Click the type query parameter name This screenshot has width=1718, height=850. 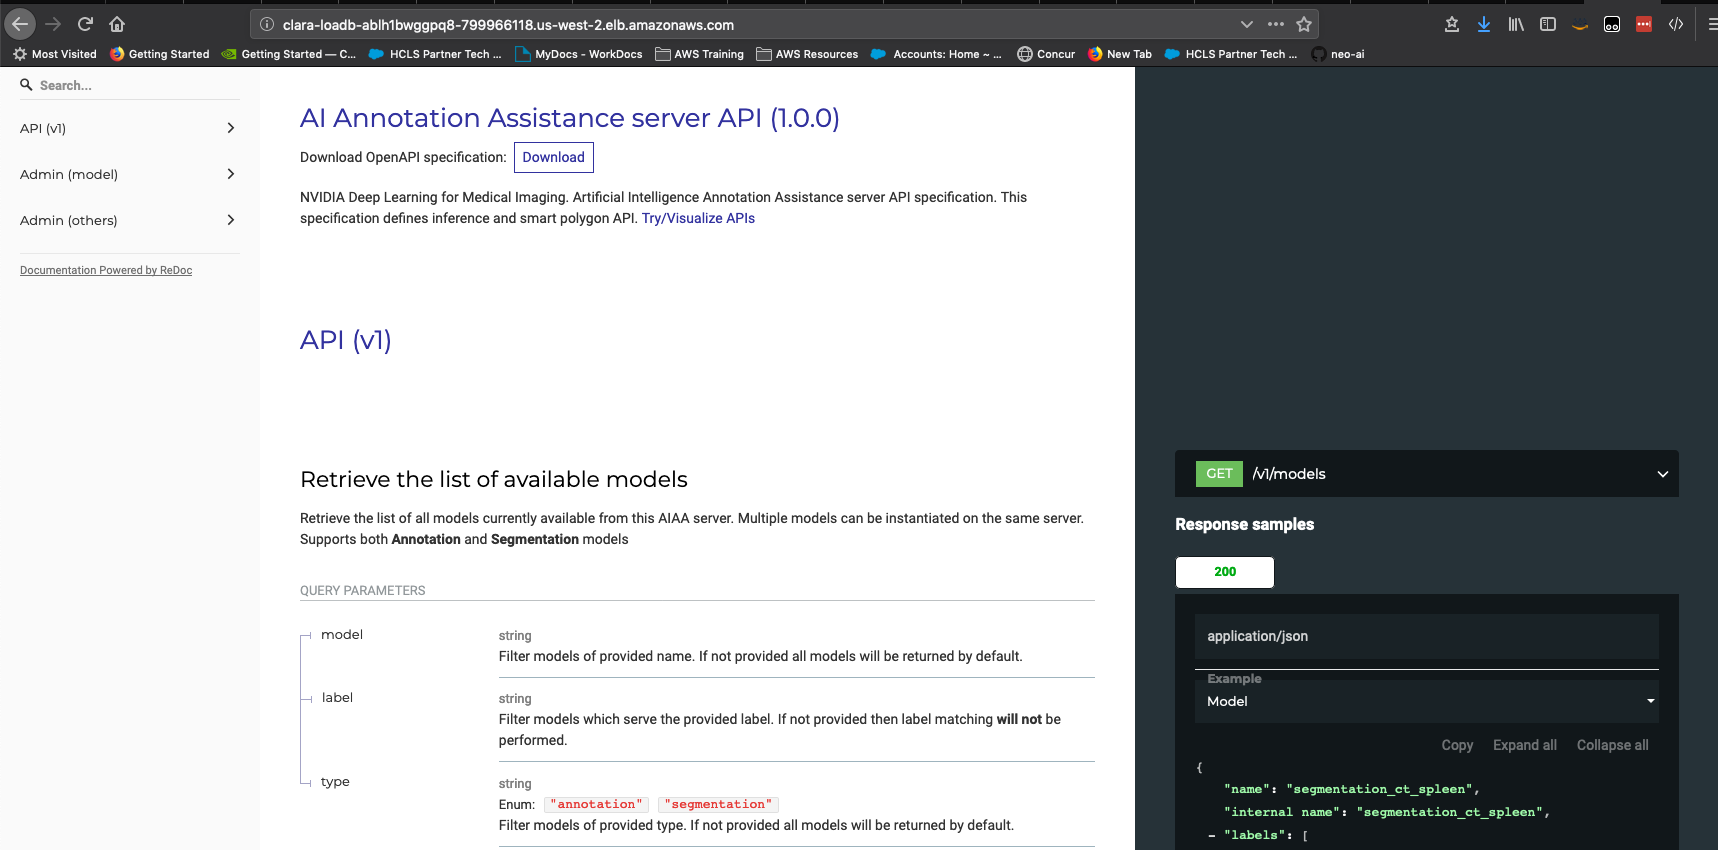pos(335,782)
